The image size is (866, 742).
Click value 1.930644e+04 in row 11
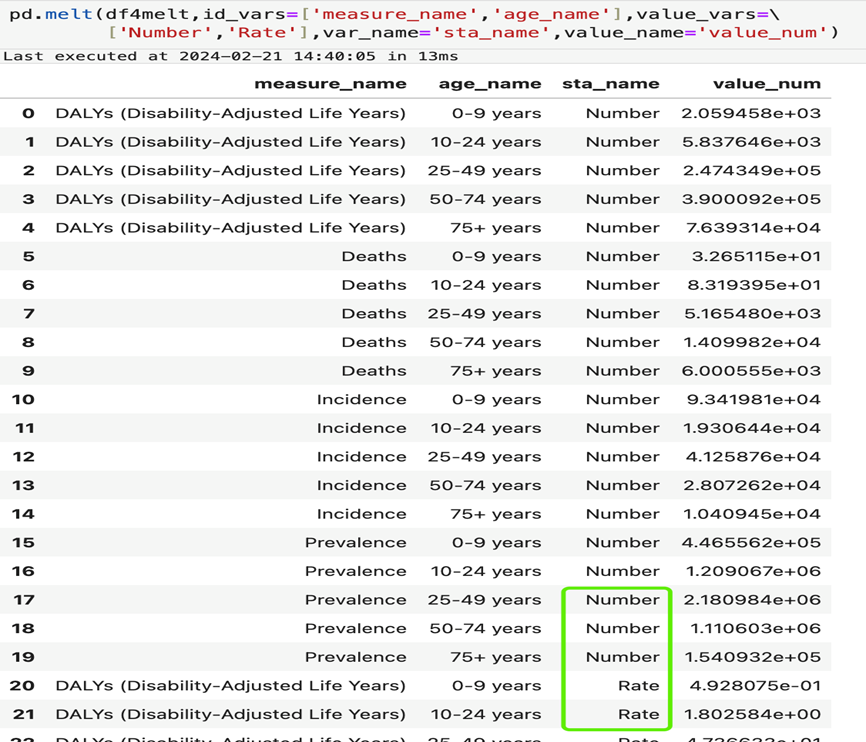(752, 429)
